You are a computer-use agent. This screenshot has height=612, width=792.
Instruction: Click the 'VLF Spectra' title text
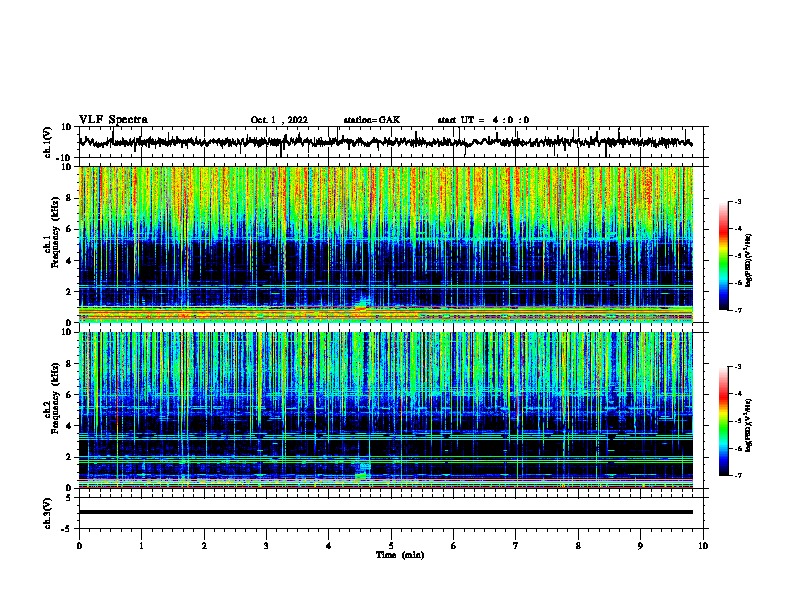(x=113, y=120)
